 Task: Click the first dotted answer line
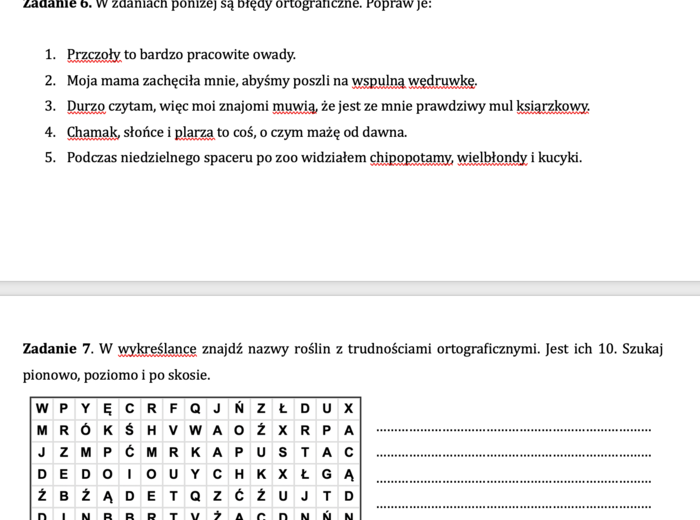click(x=513, y=430)
